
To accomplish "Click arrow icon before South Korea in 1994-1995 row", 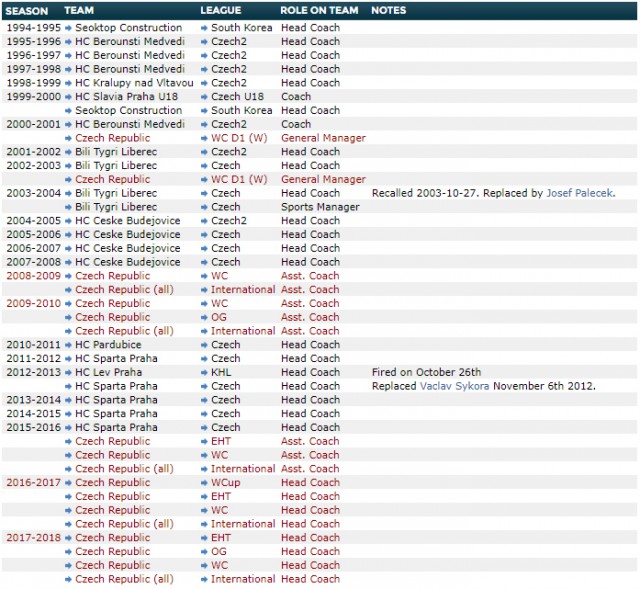I will click(204, 28).
